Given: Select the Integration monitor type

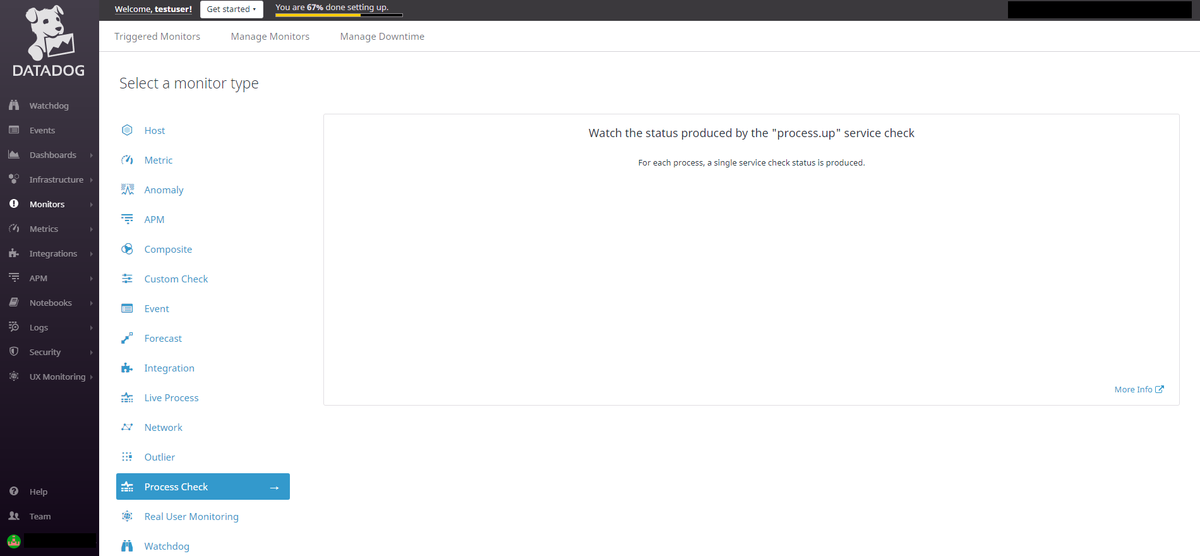Looking at the screenshot, I should click(x=169, y=368).
